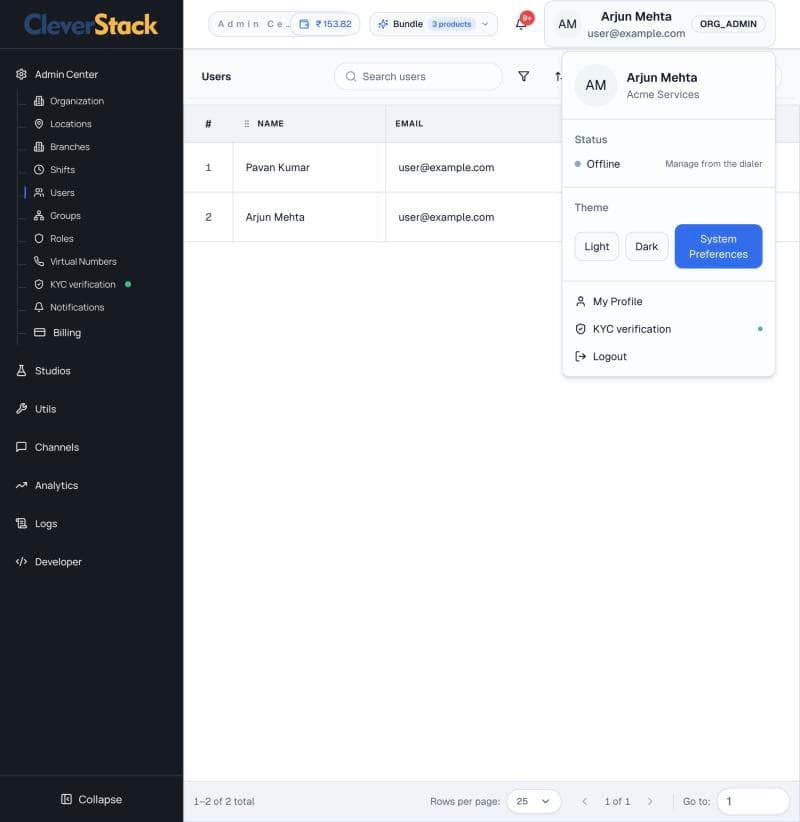This screenshot has width=800, height=822.
Task: Open KYC verification shield icon in sidebar
Action: pos(39,284)
